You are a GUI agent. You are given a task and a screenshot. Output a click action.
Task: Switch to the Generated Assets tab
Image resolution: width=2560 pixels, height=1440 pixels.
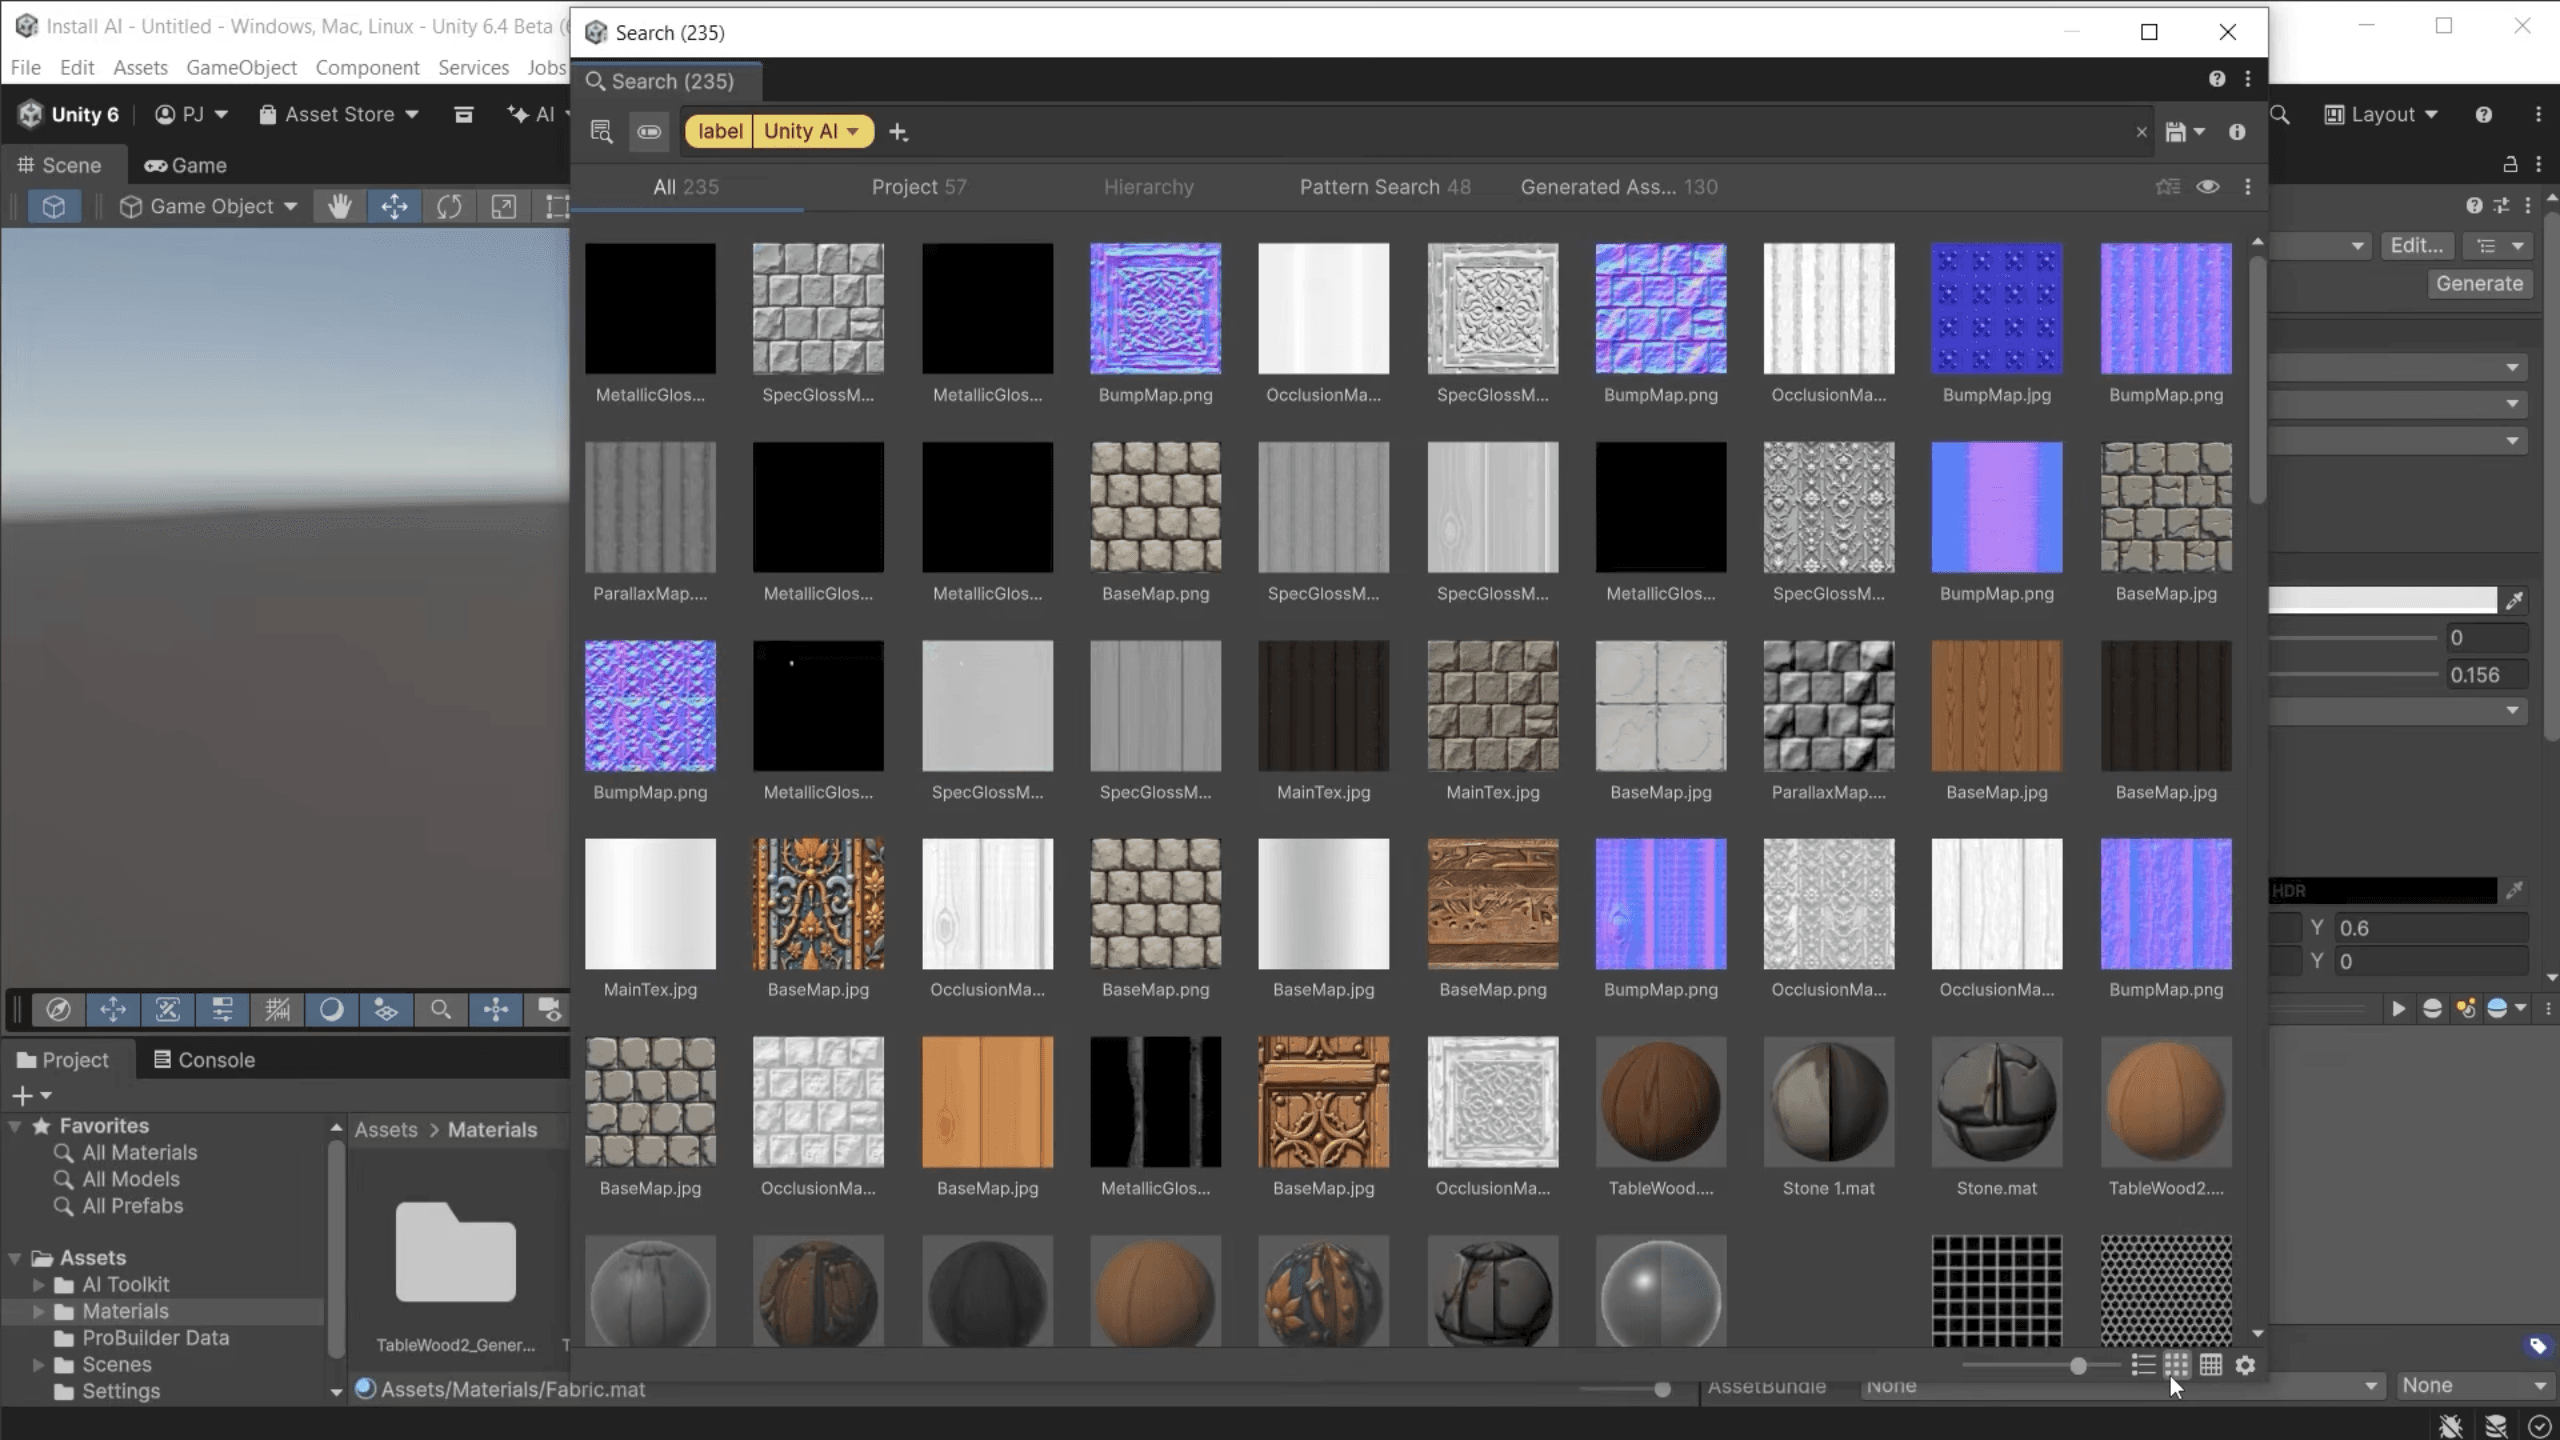(x=1619, y=187)
